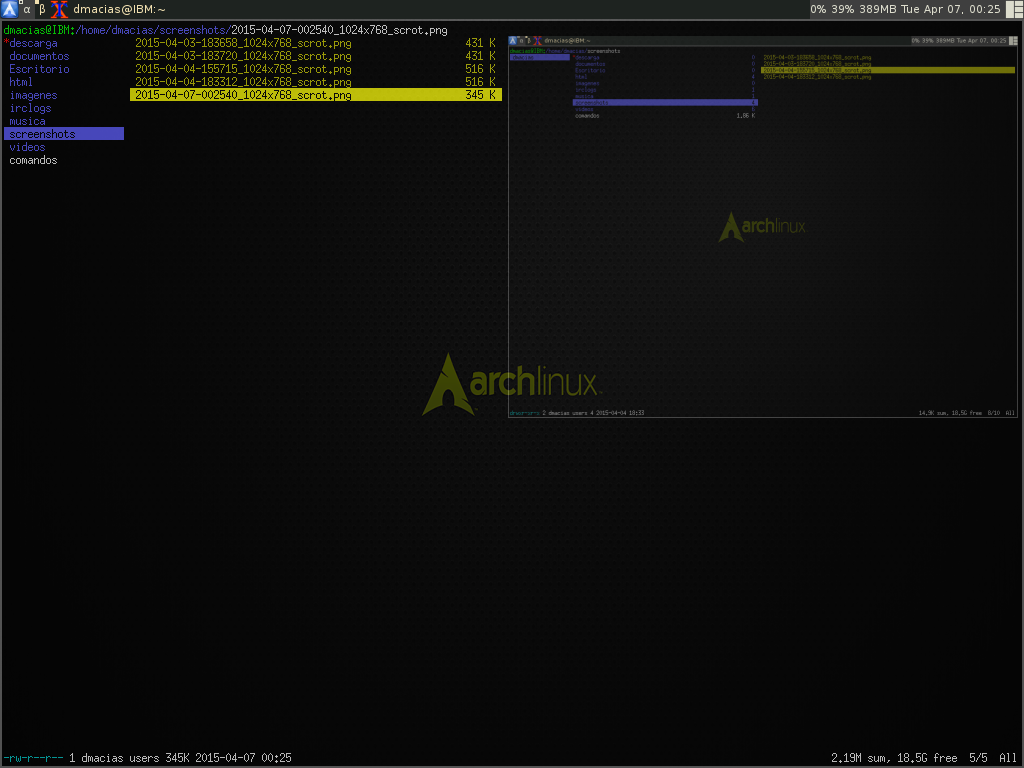Image resolution: width=1024 pixels, height=768 pixels.
Task: Select the irclogs directory
Action: (30, 108)
